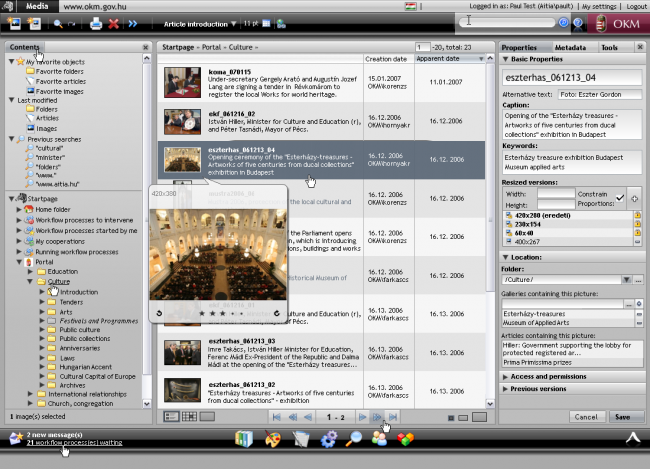Image resolution: width=650 pixels, height=469 pixels.
Task: Open the books library icon in the bottom dock
Action: pyautogui.click(x=244, y=439)
